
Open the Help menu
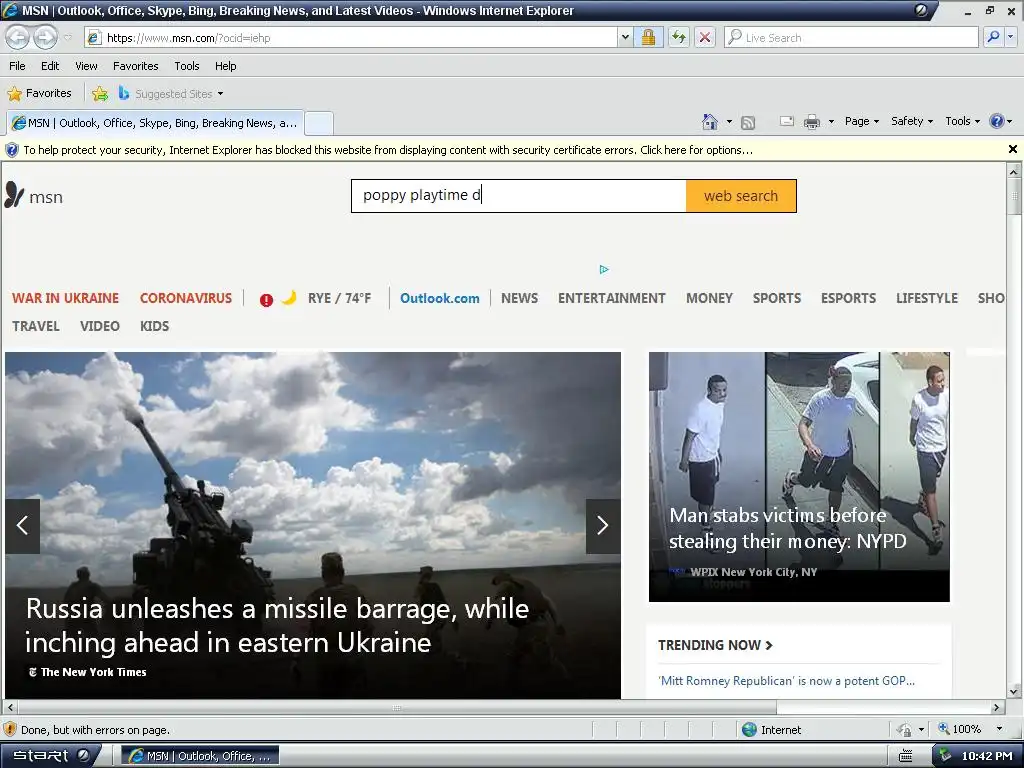[225, 66]
